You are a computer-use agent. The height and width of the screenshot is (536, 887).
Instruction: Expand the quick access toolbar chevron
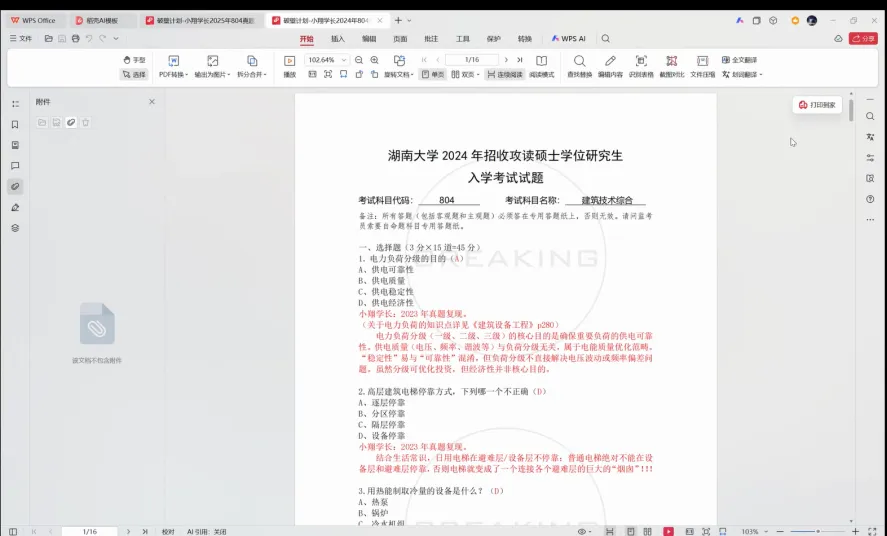(x=116, y=38)
